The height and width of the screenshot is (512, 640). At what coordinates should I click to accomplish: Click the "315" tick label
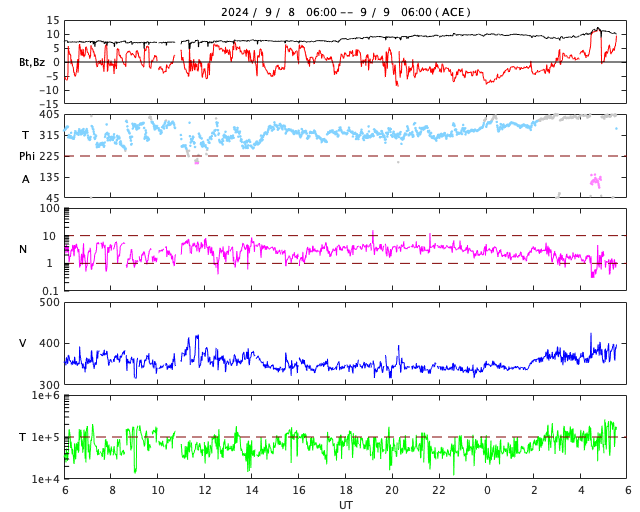click(49, 135)
